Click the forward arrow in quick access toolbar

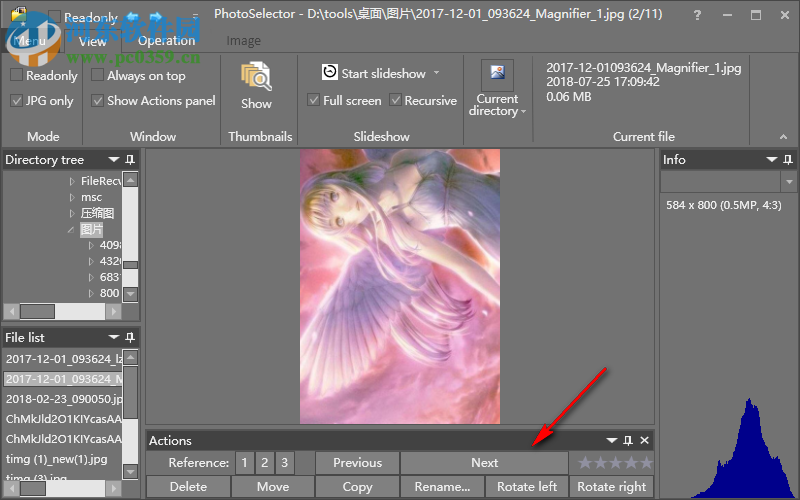[156, 17]
